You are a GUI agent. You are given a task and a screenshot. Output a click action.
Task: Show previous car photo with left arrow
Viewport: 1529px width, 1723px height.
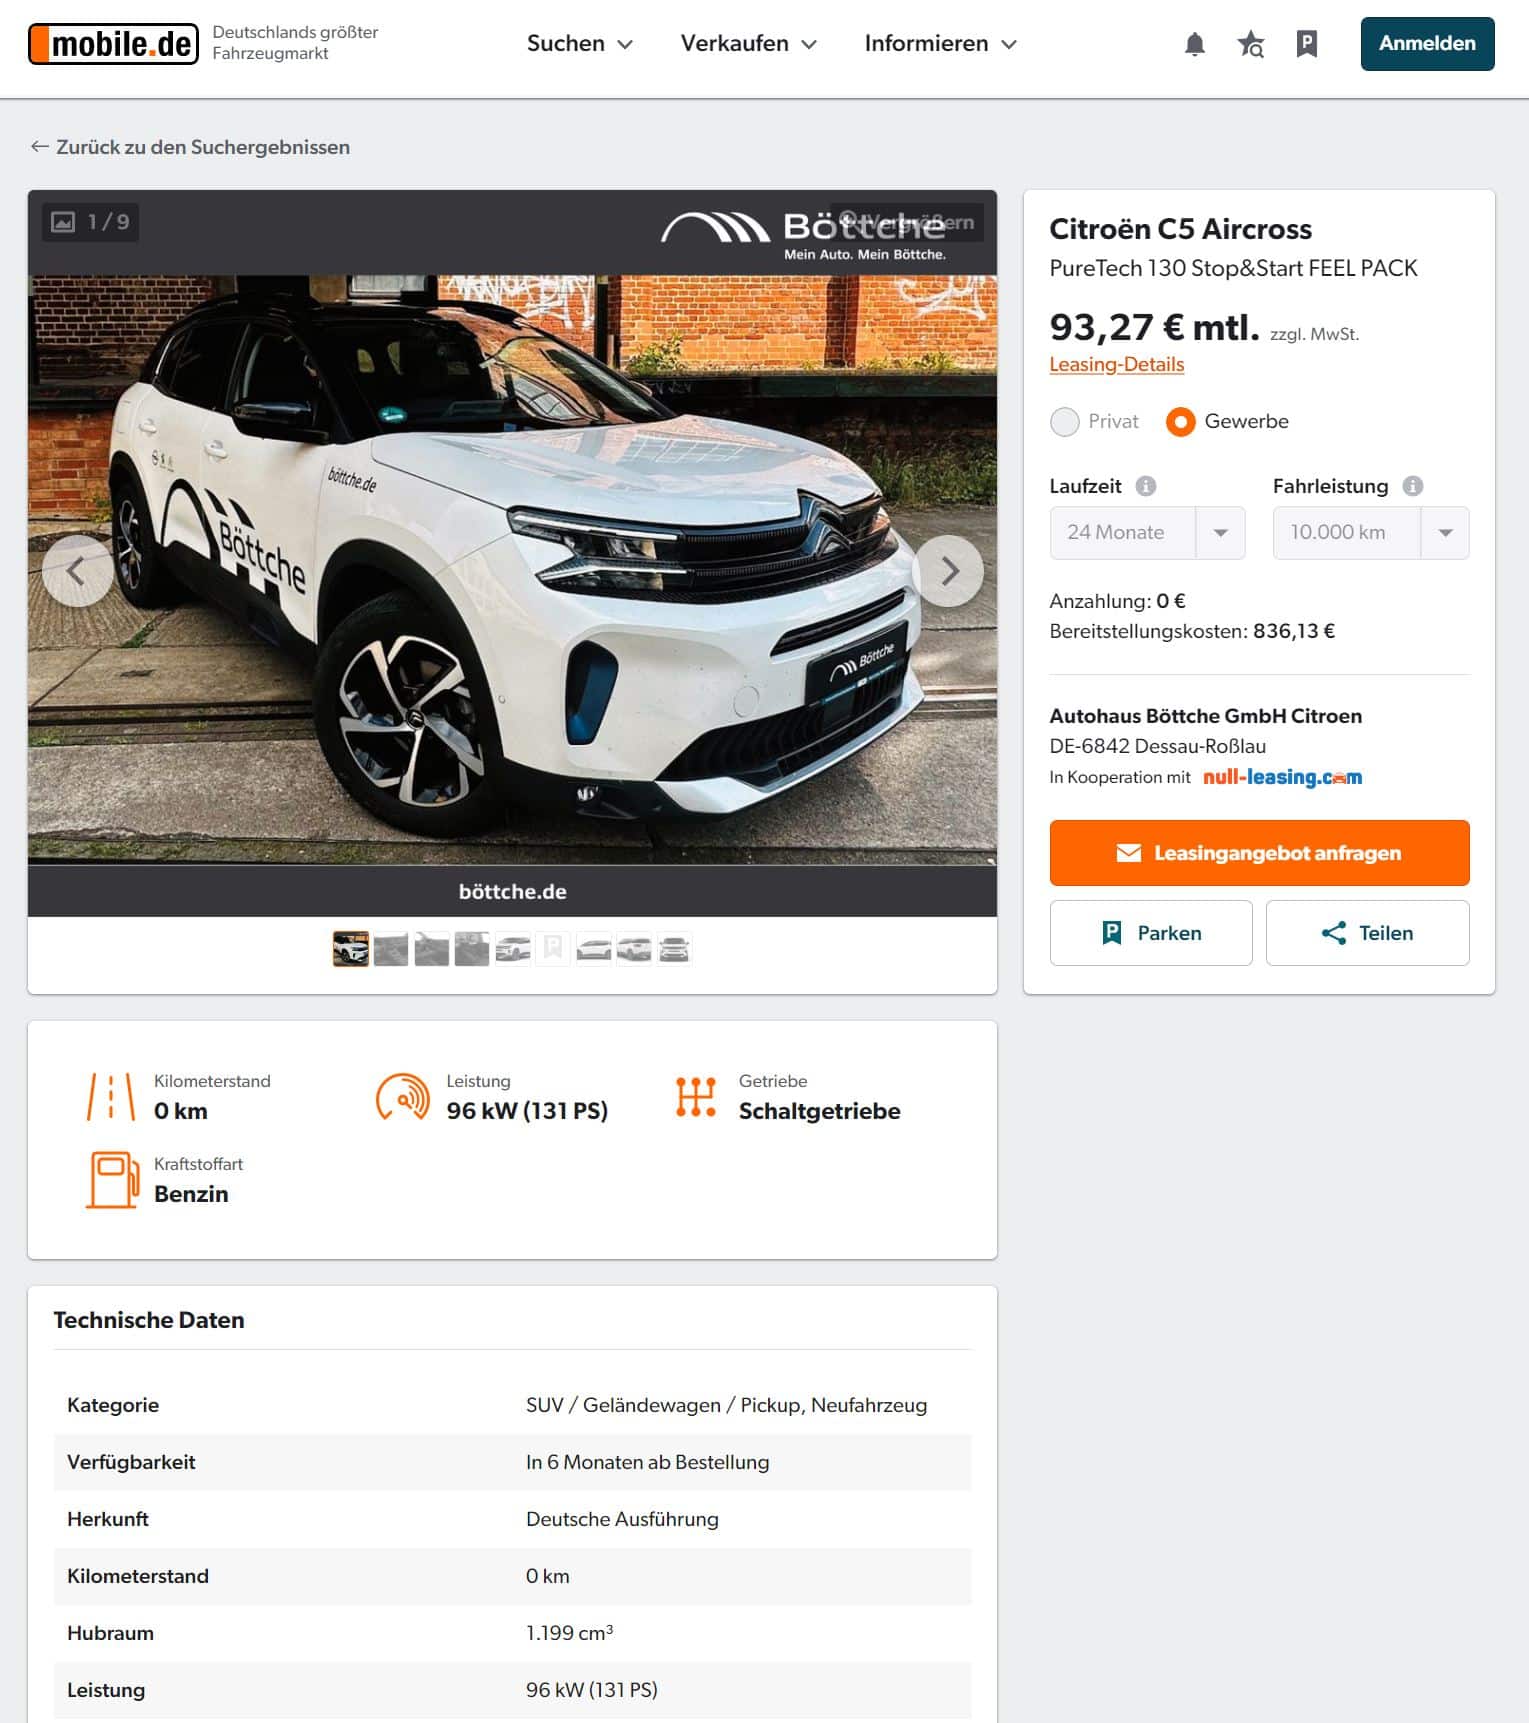[78, 571]
